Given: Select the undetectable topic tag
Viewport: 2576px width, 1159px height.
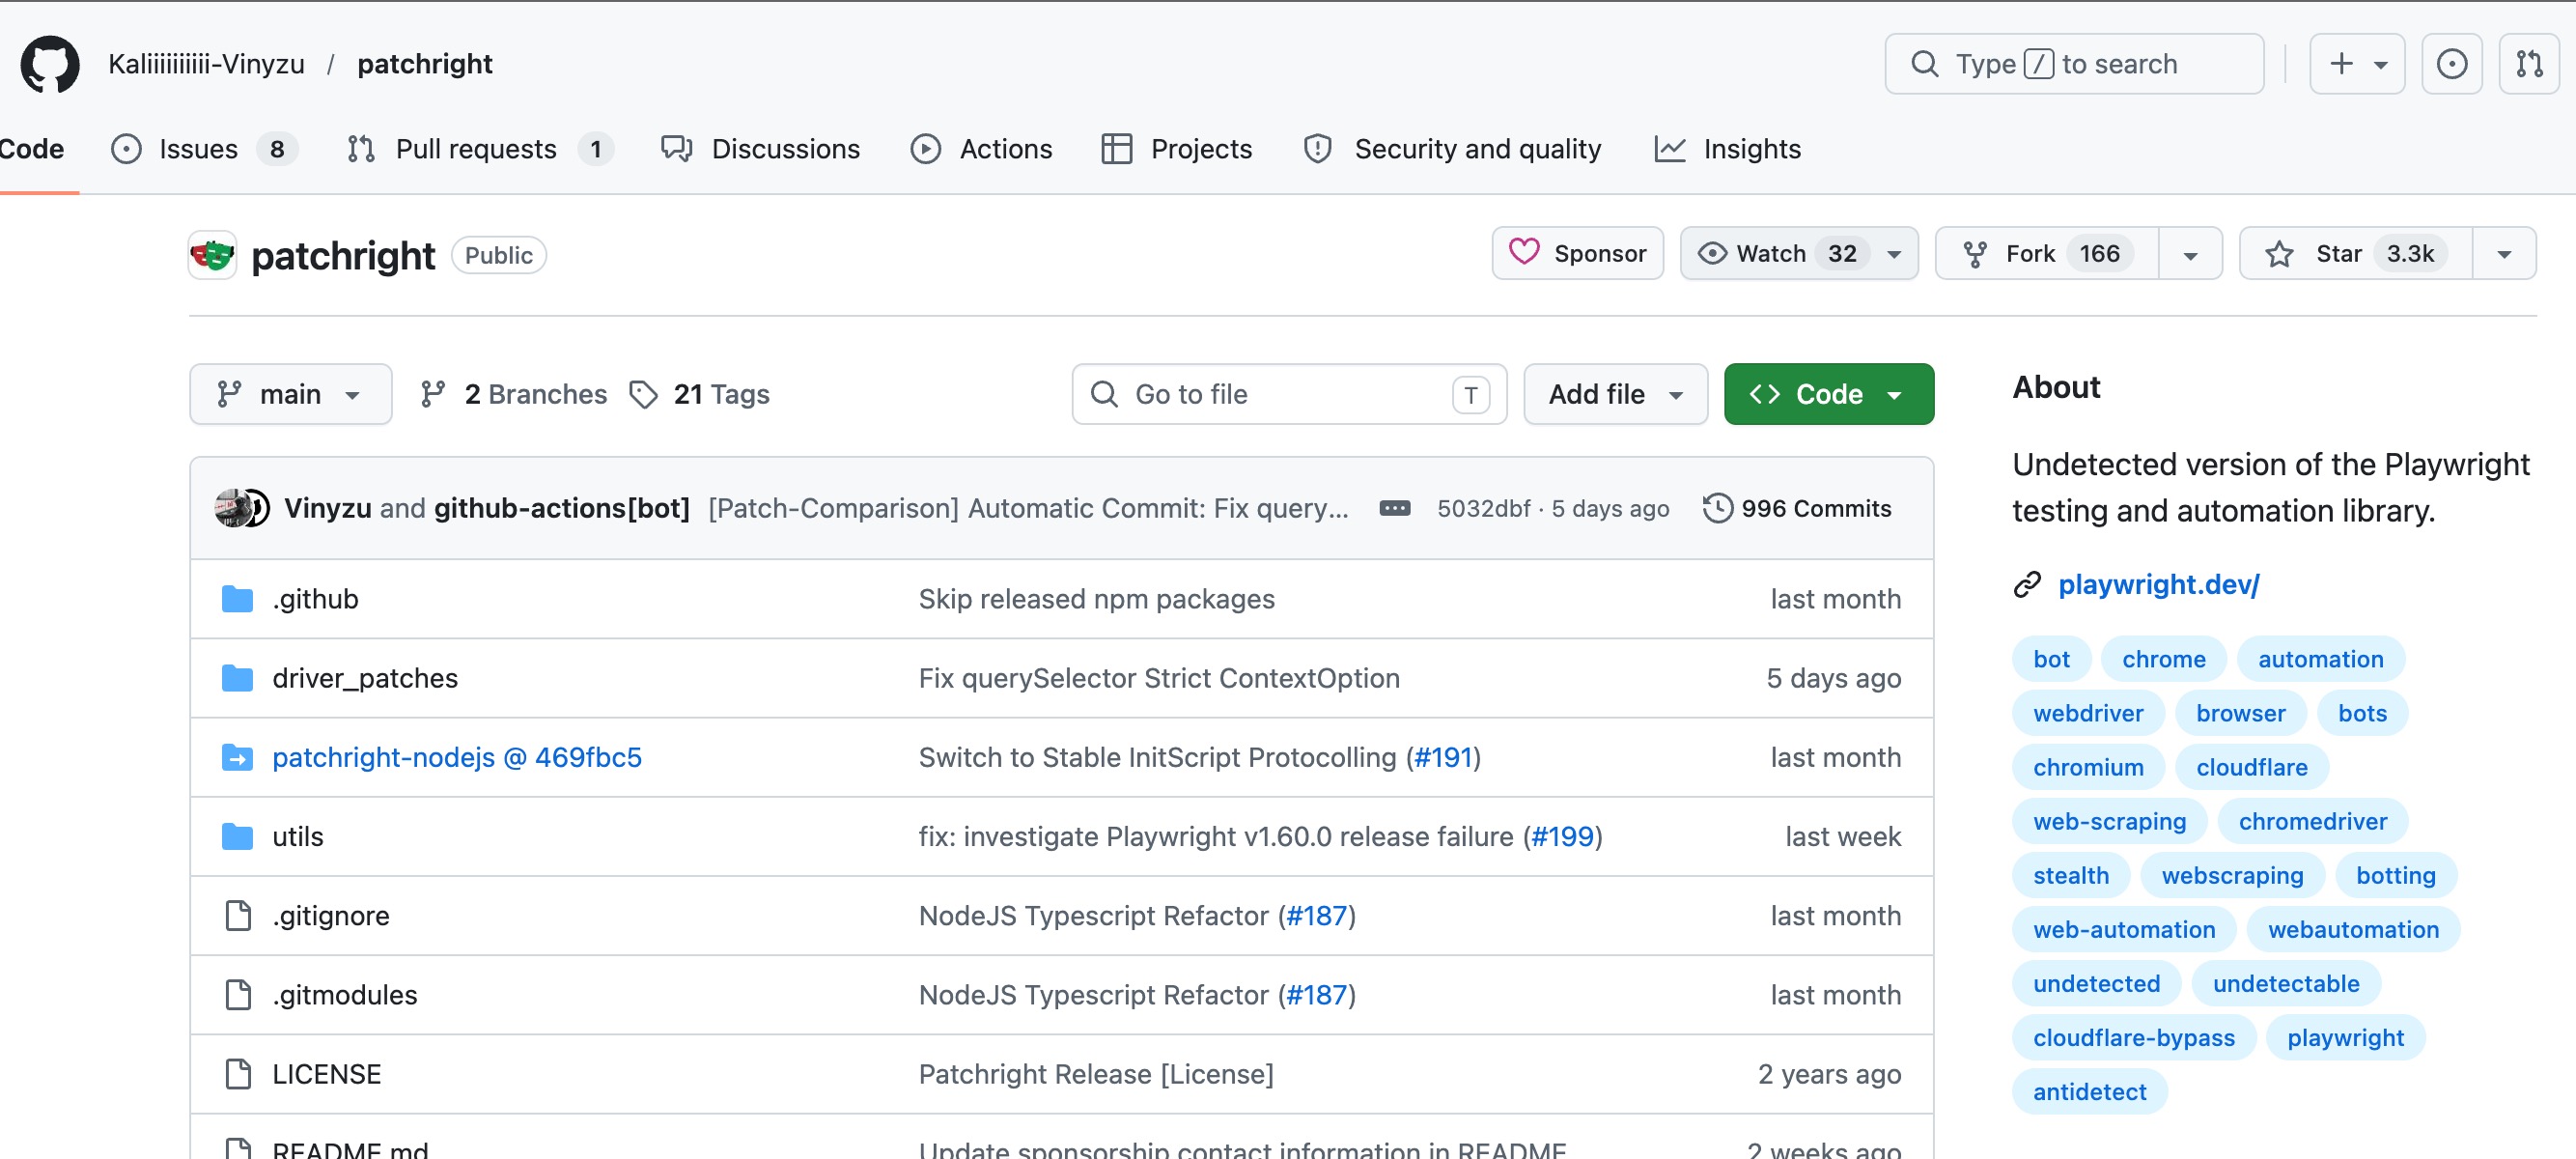Looking at the screenshot, I should (2285, 983).
